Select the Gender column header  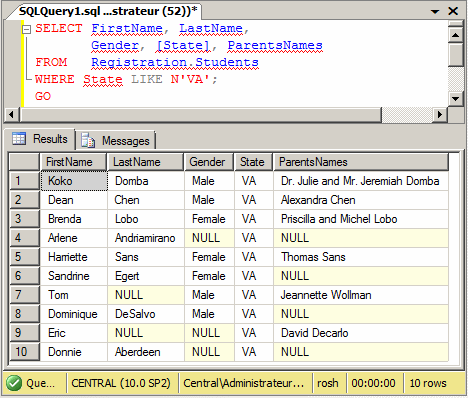click(x=209, y=162)
